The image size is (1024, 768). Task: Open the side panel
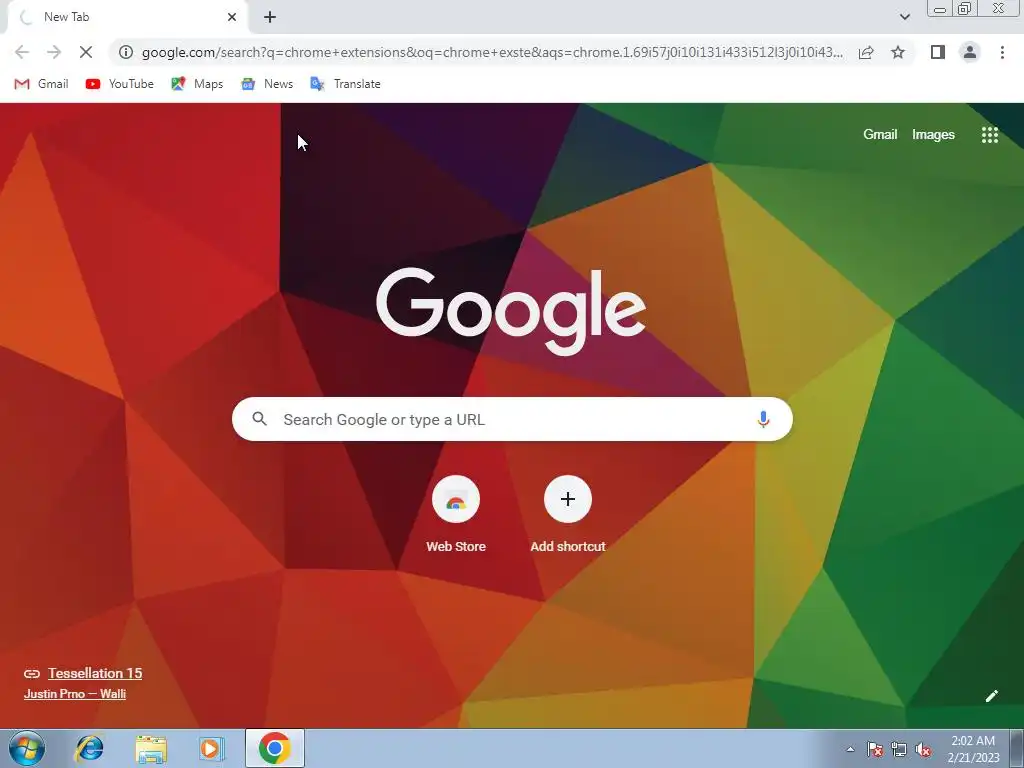click(x=937, y=52)
